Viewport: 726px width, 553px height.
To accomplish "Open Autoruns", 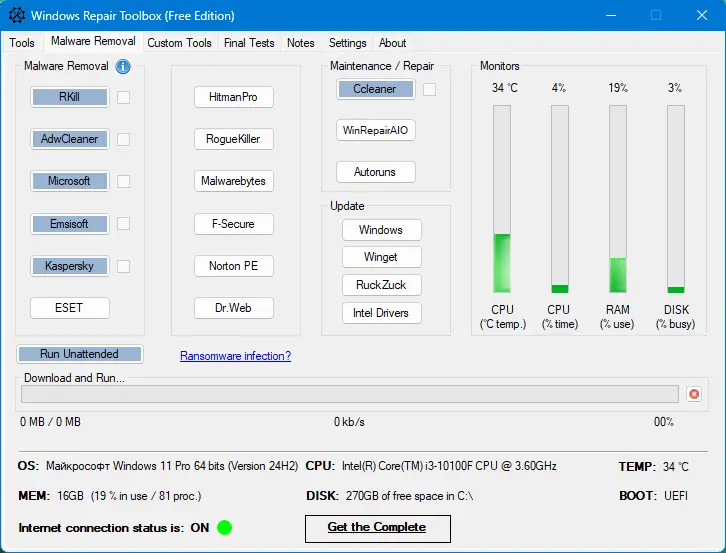I will (x=376, y=172).
